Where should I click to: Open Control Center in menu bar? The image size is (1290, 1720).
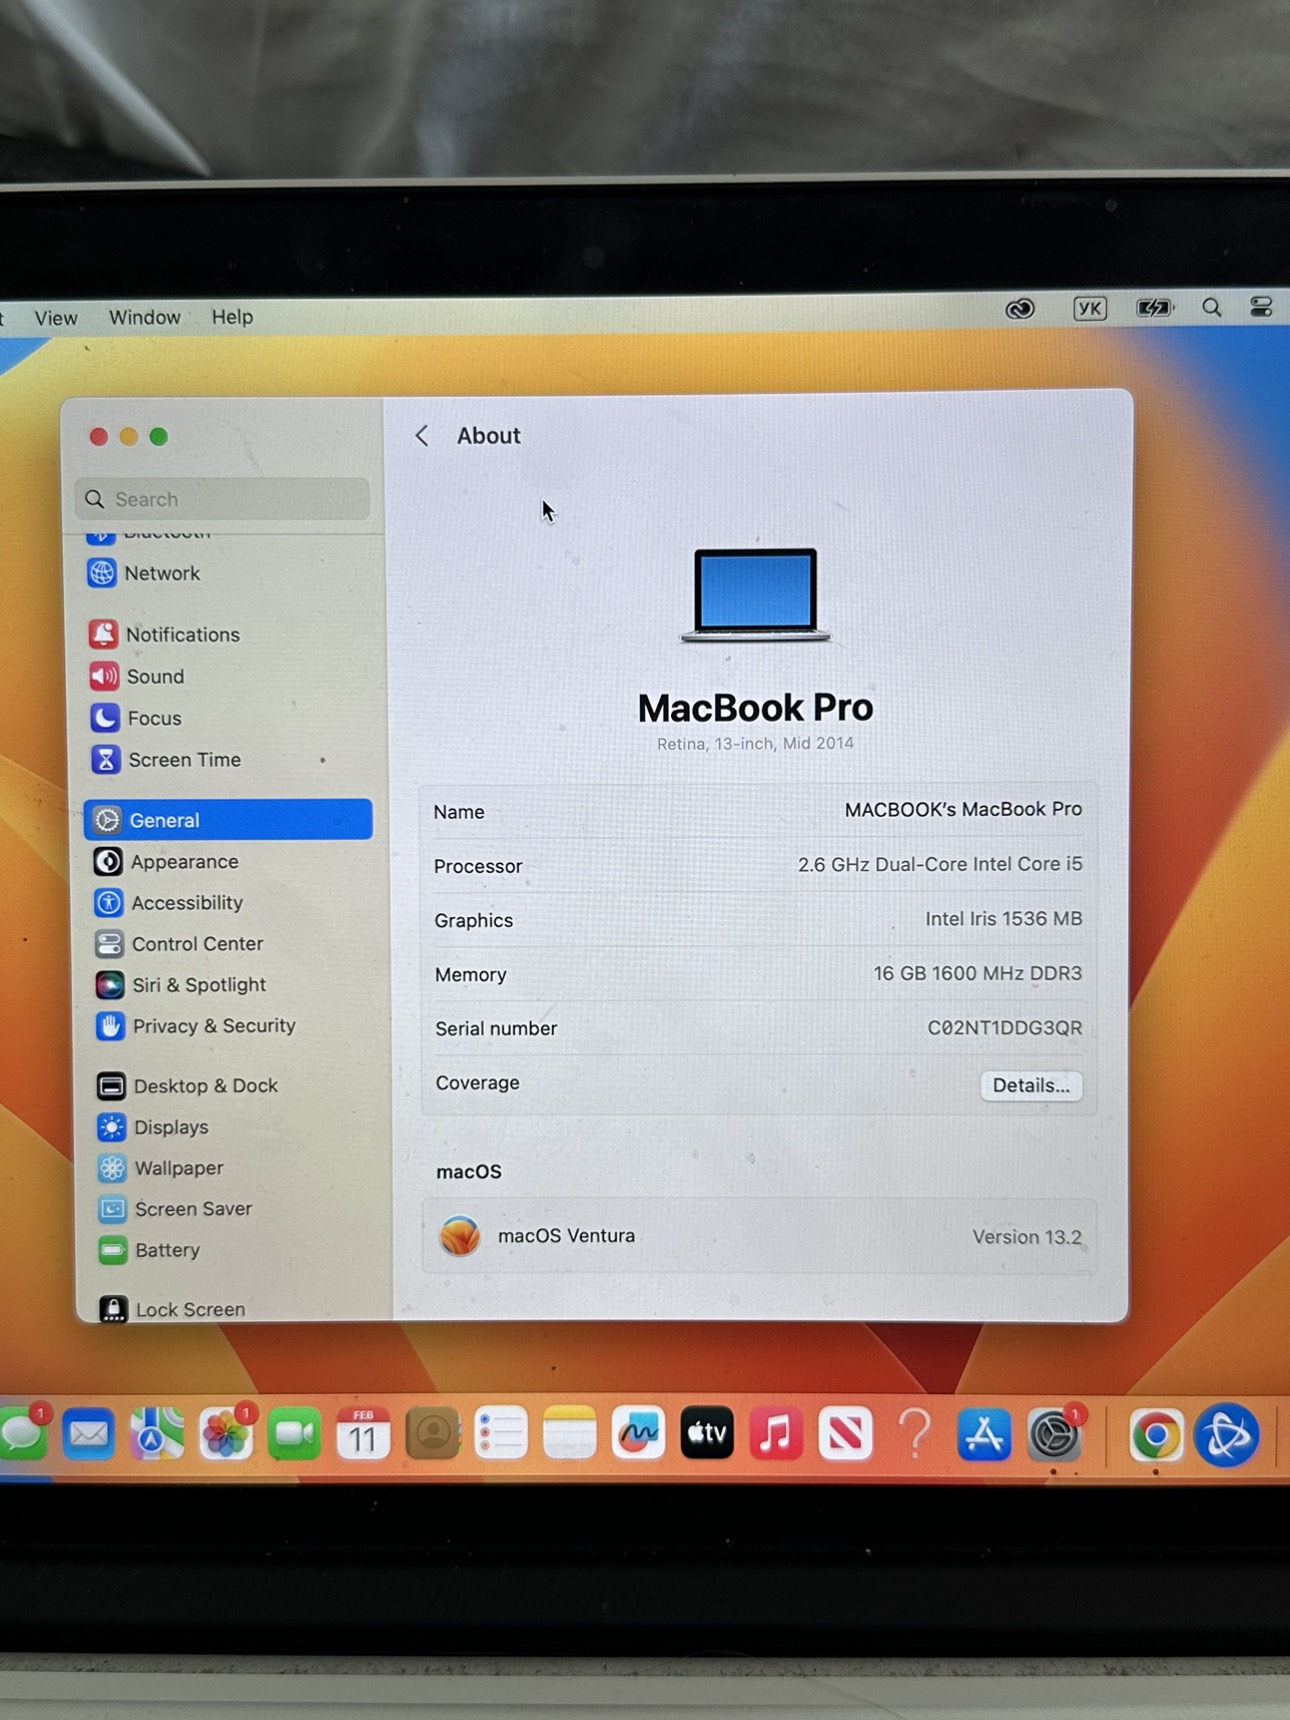(x=1261, y=307)
